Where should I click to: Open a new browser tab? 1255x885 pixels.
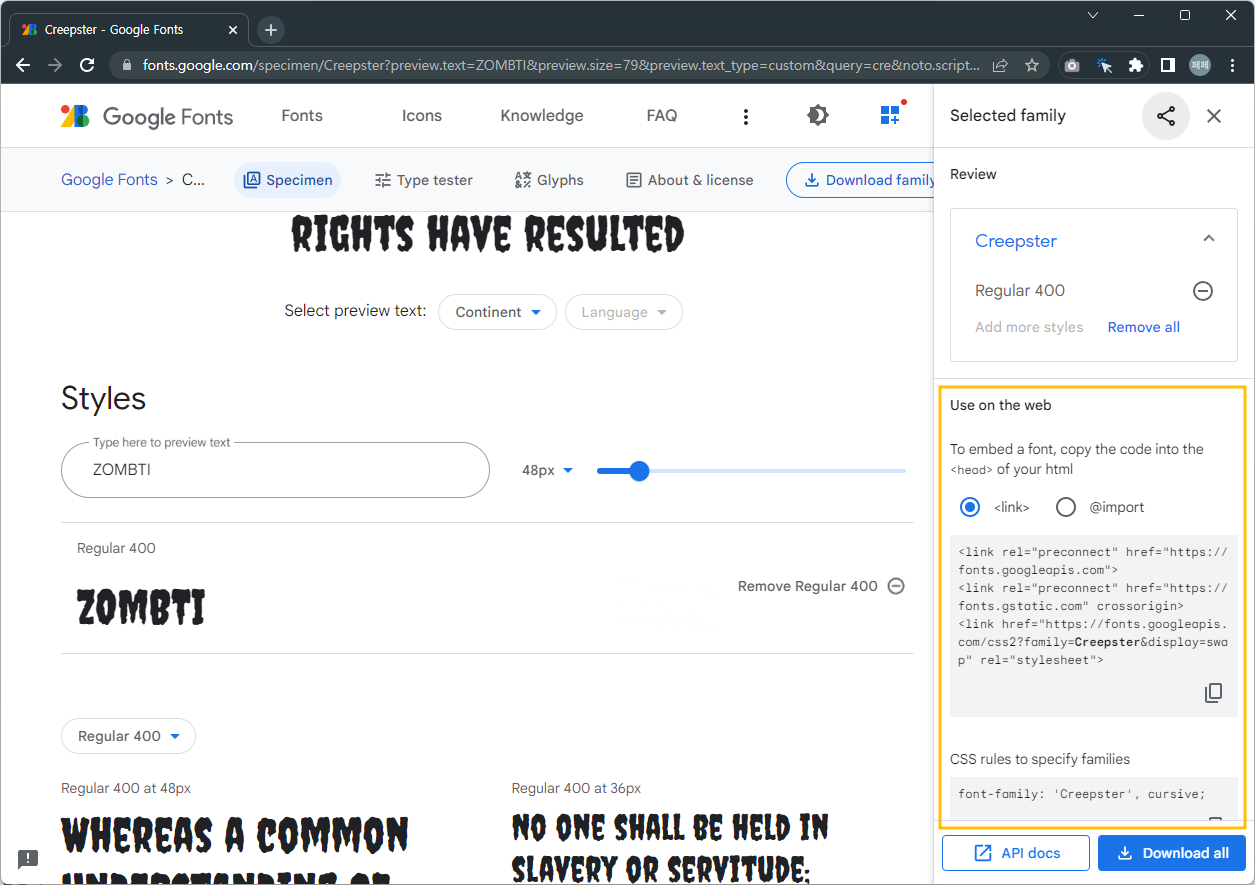tap(271, 30)
